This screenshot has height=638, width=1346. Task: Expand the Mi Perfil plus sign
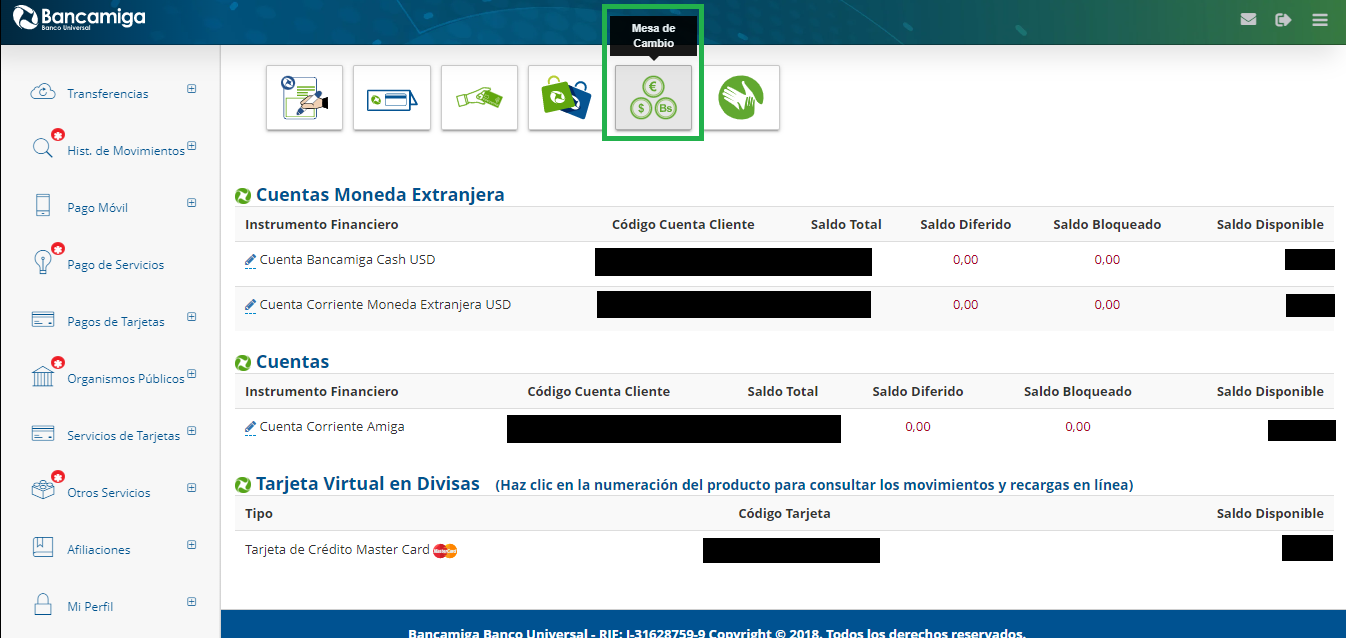[x=191, y=602]
